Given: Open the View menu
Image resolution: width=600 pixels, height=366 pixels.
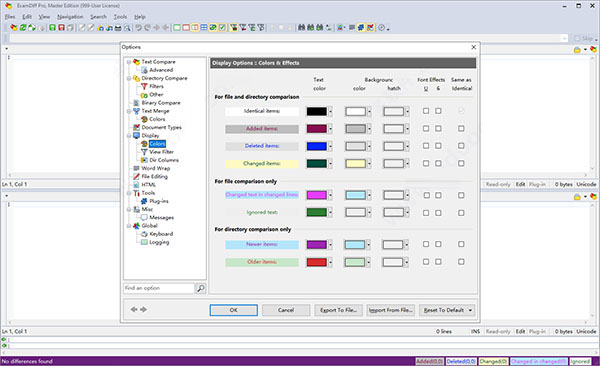Looking at the screenshot, I should pyautogui.click(x=44, y=17).
